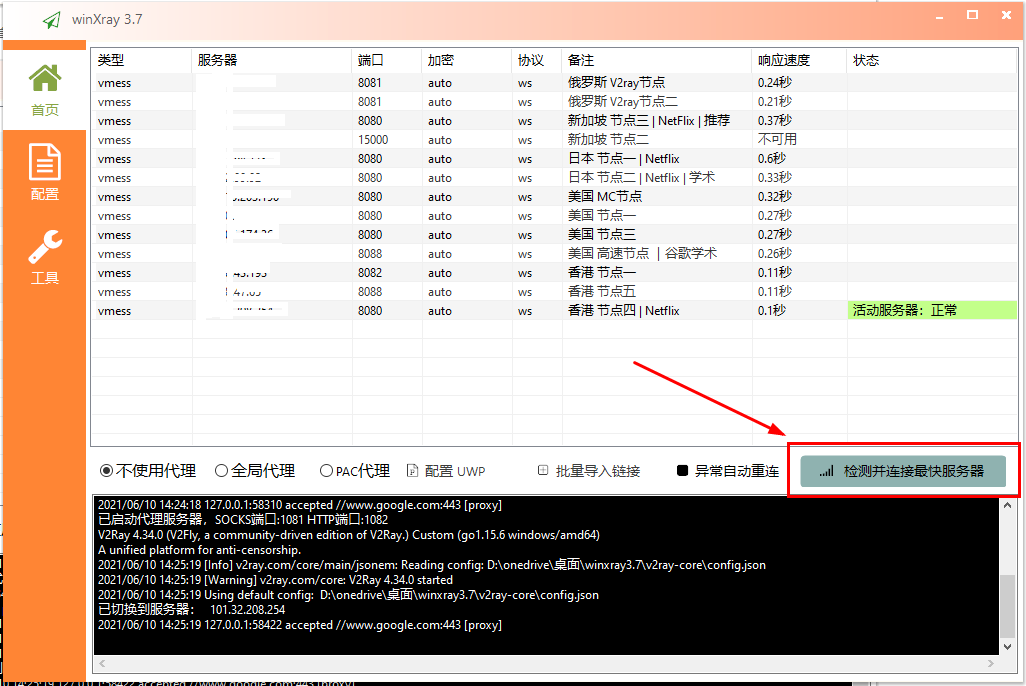This screenshot has width=1026, height=686.
Task: Click the 批量导入链接 import option
Action: (x=589, y=471)
